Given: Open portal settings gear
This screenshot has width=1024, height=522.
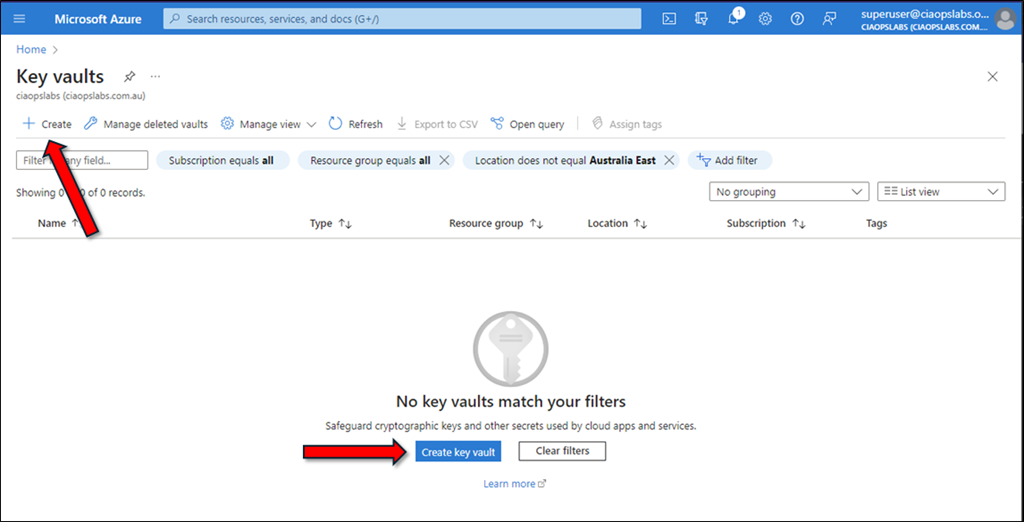Looking at the screenshot, I should tap(765, 19).
